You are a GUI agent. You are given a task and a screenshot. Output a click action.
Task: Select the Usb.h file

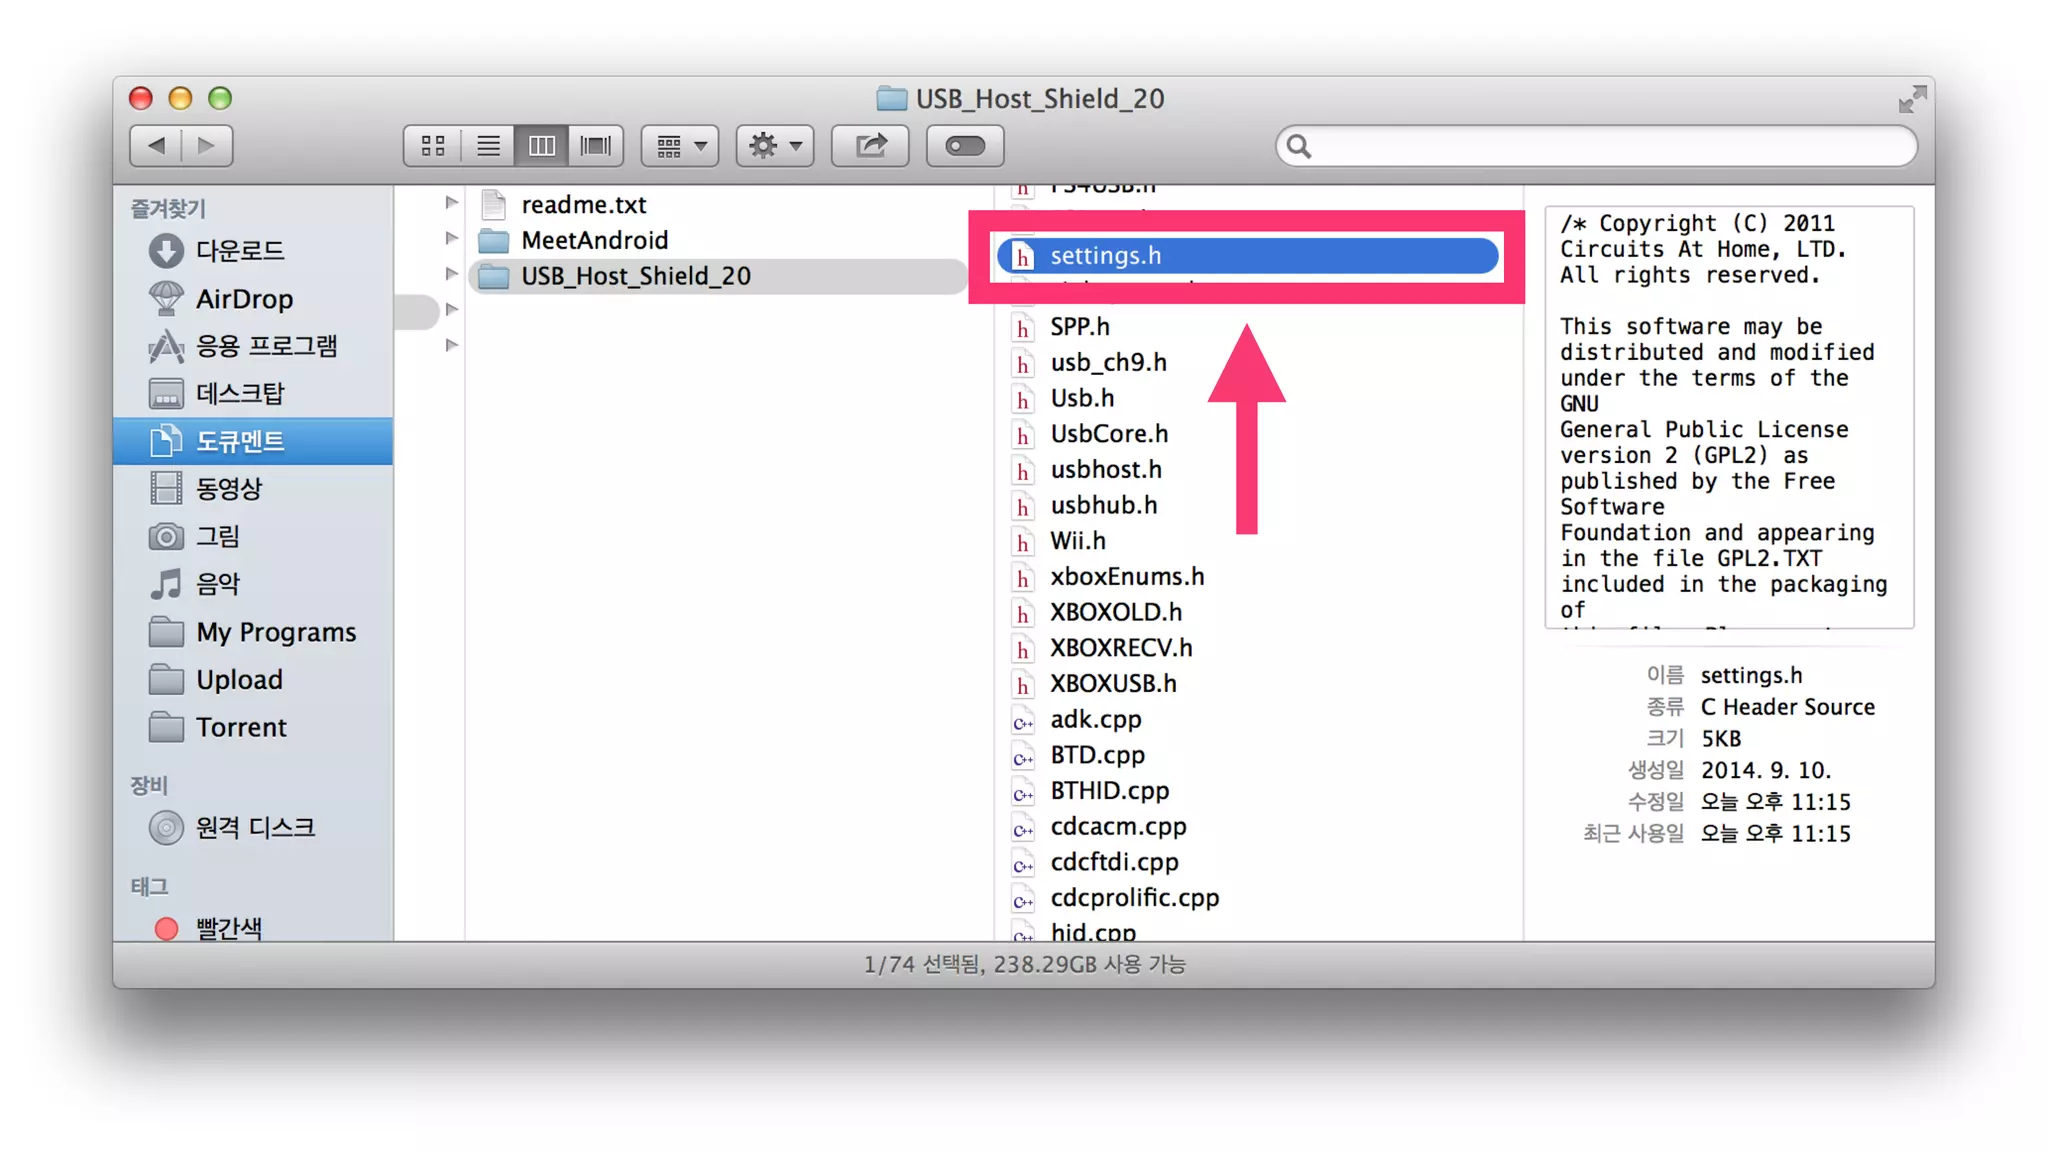[x=1081, y=398]
